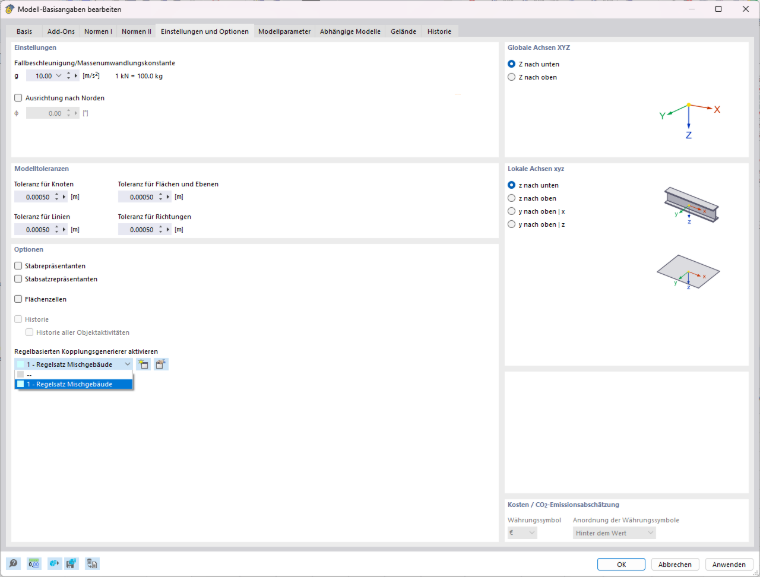
Task: Open the Normen I tab
Action: pos(98,32)
